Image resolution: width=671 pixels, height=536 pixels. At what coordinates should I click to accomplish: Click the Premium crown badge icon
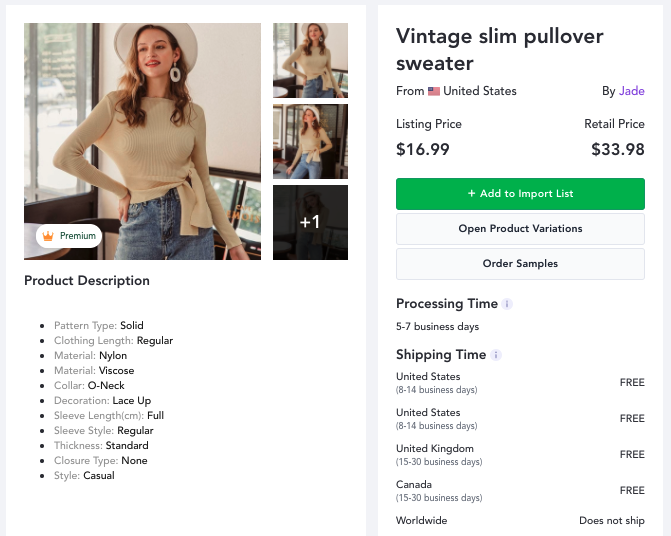[x=48, y=236]
